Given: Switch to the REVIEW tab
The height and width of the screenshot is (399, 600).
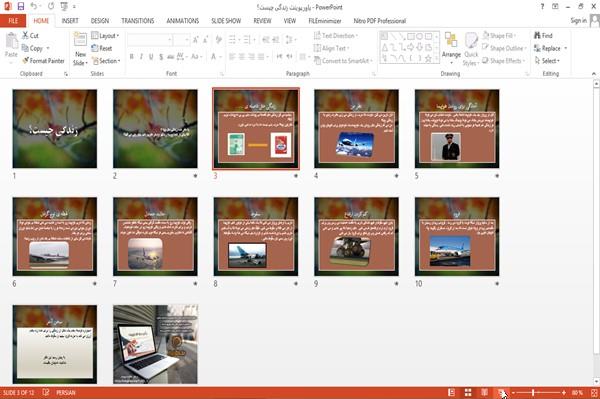Looking at the screenshot, I should point(262,21).
